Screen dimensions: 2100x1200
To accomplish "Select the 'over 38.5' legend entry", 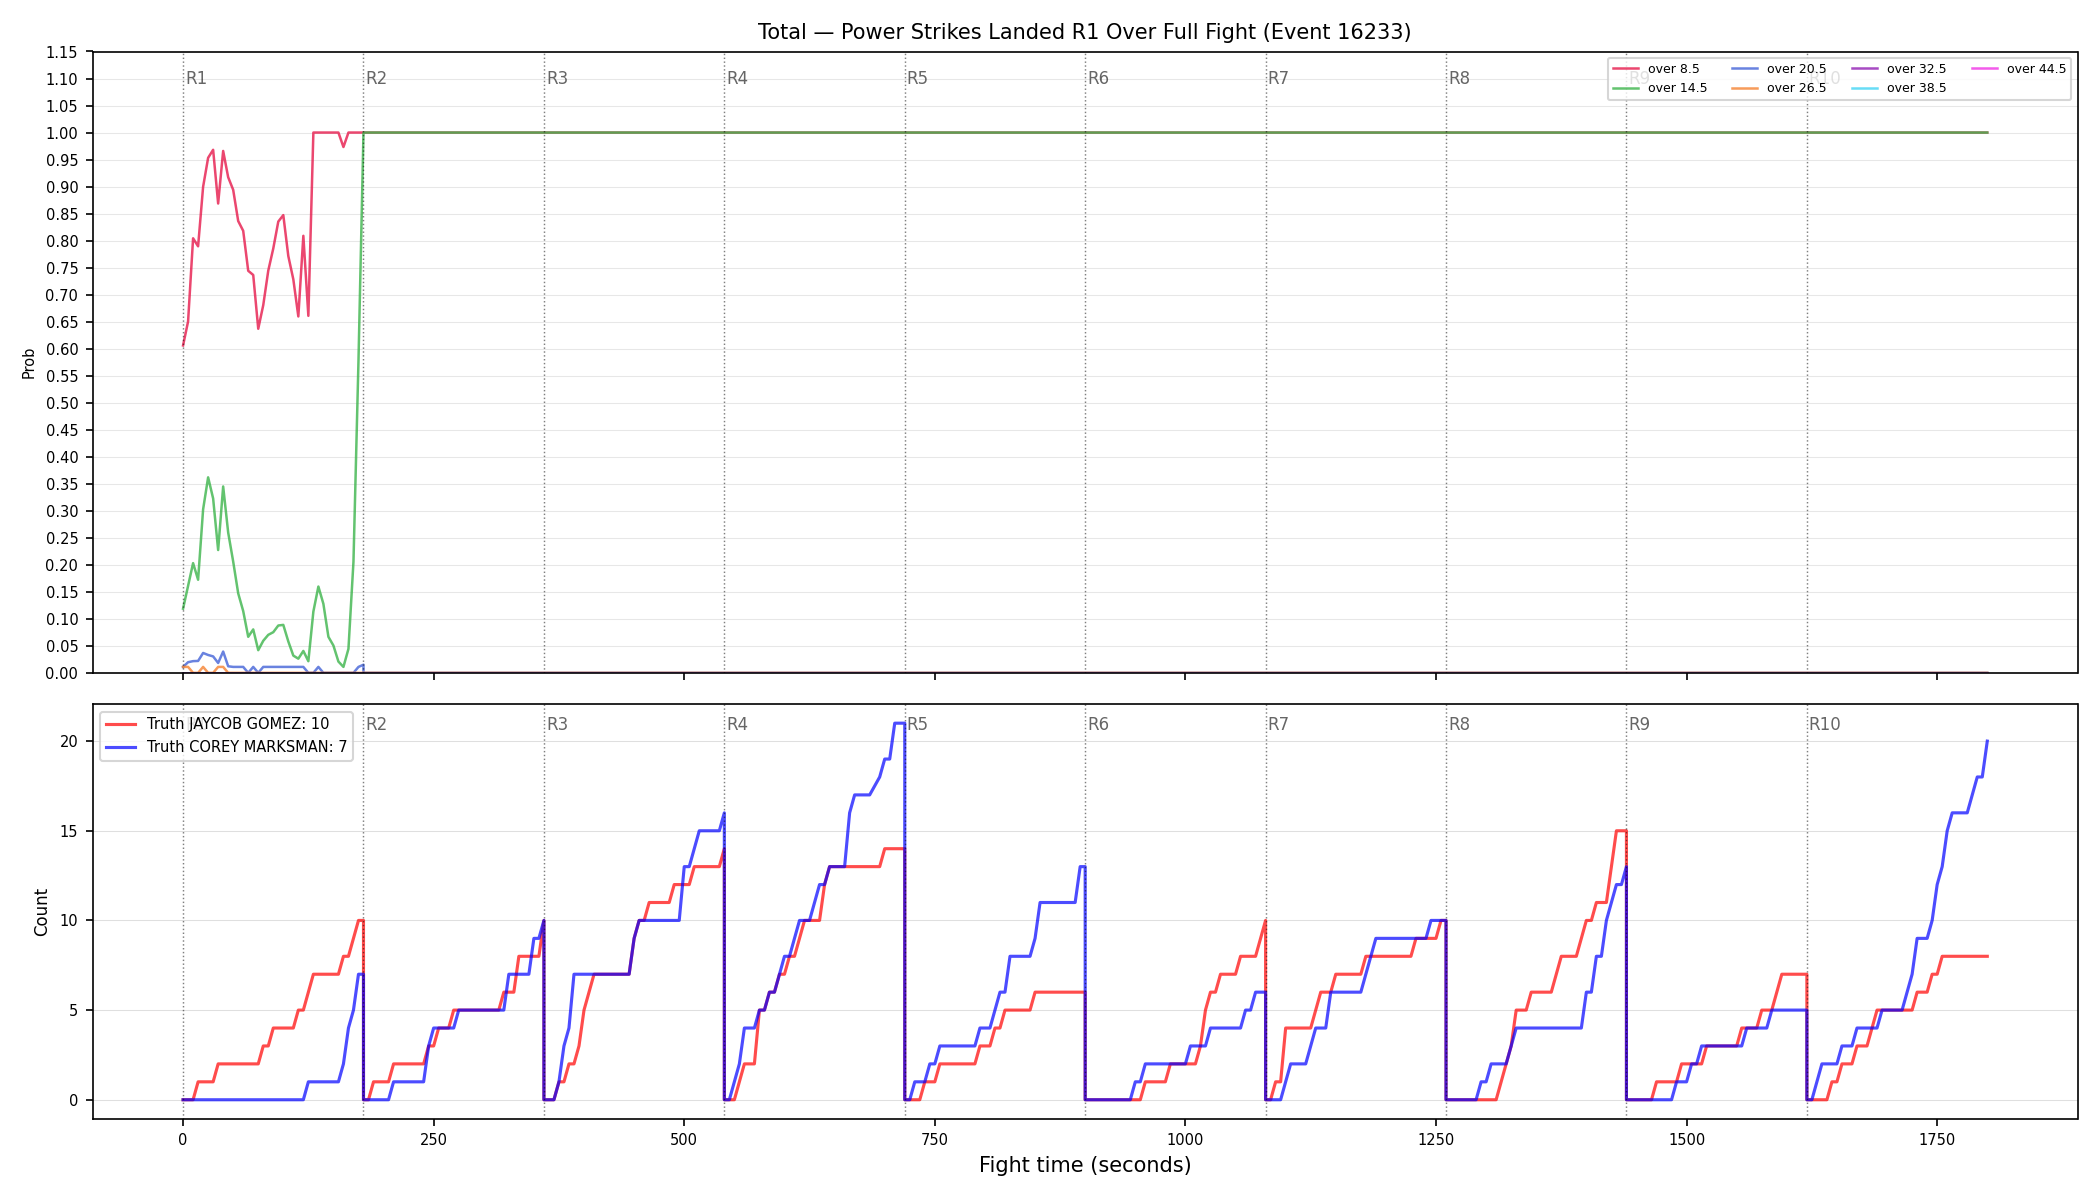I will (1899, 88).
